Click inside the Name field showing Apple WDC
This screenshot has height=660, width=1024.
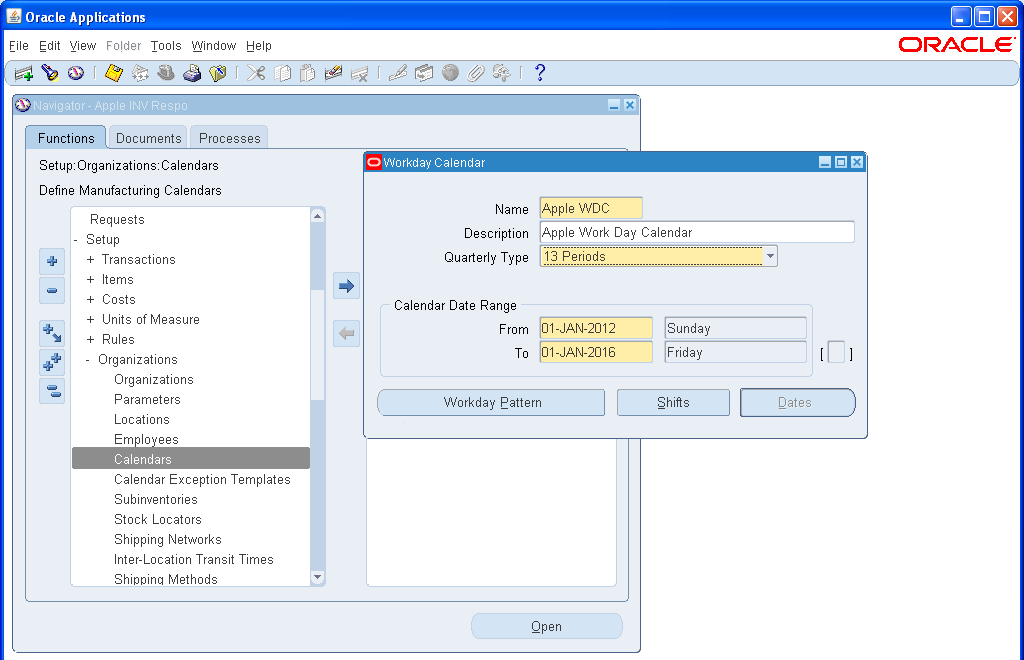click(590, 208)
